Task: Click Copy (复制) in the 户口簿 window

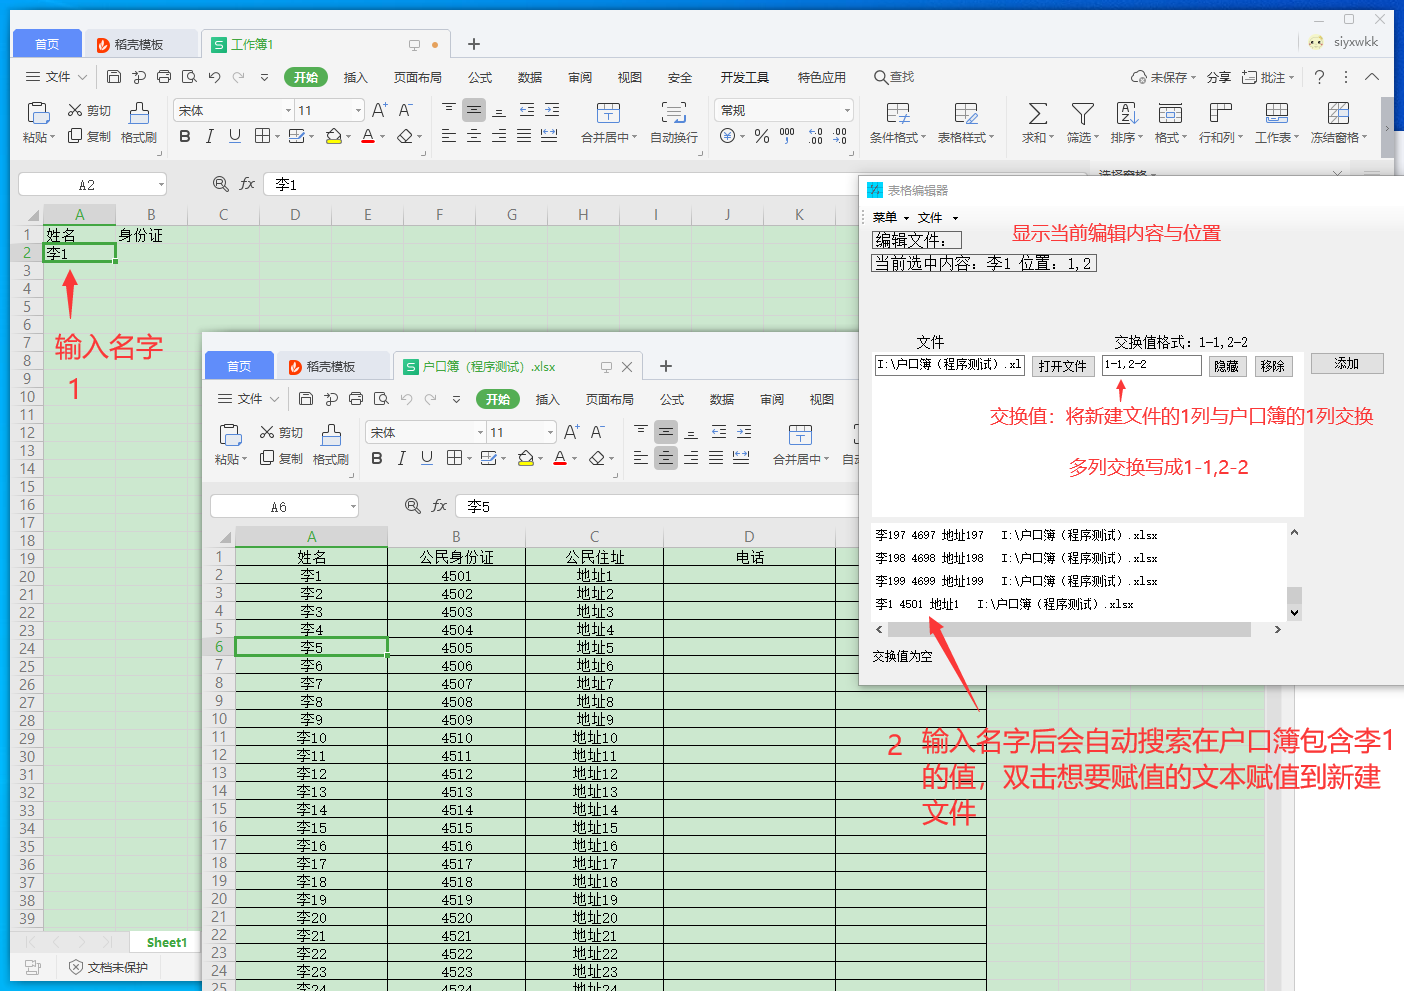Action: 281,458
